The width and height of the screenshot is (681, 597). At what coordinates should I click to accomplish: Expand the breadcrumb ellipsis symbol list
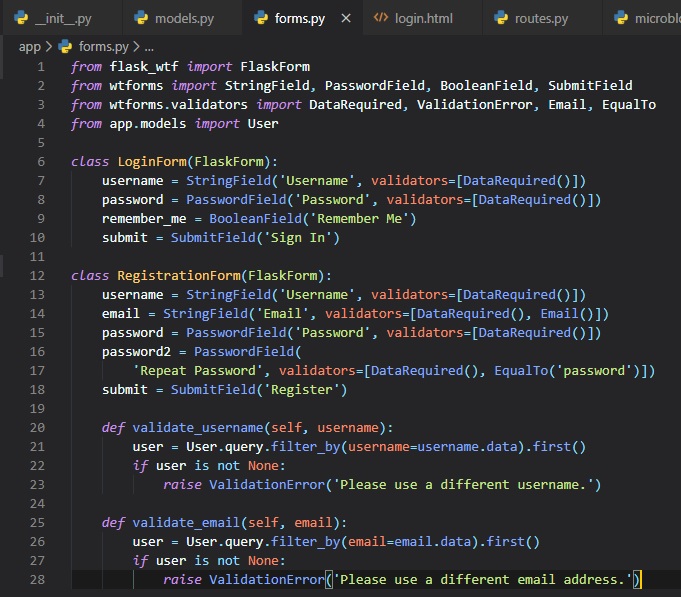pos(150,46)
